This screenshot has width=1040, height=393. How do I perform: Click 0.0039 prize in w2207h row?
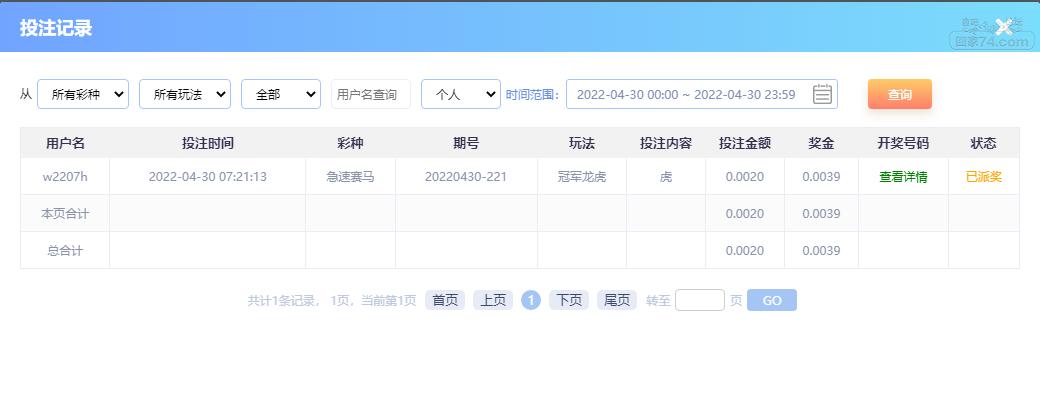point(821,177)
